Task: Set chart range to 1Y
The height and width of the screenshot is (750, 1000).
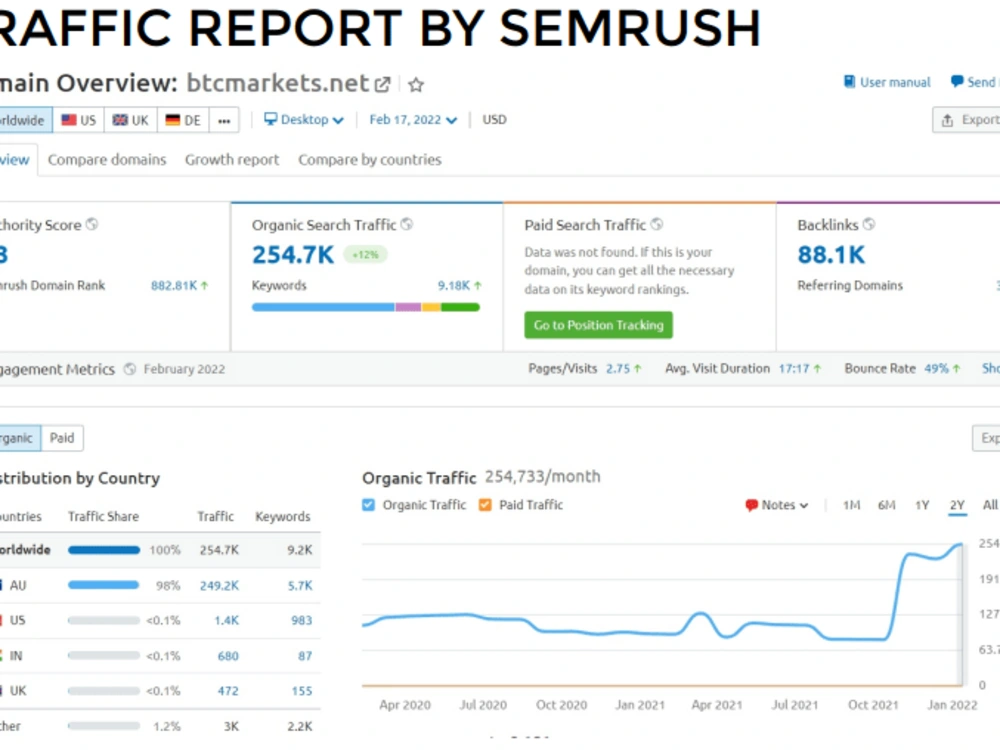Action: pos(922,505)
